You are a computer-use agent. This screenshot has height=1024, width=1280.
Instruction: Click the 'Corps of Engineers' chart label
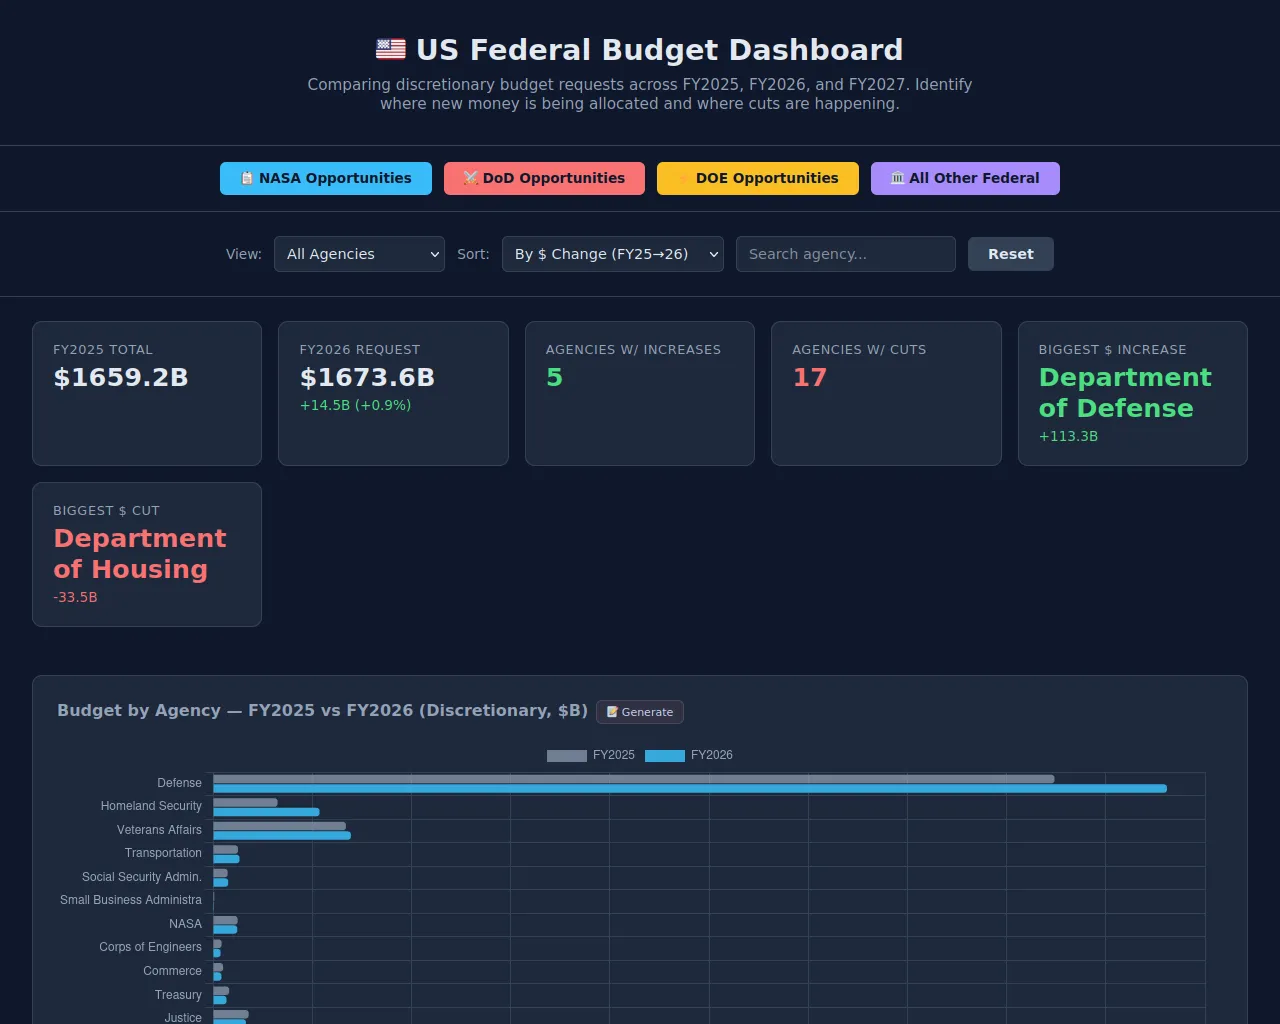click(x=150, y=947)
